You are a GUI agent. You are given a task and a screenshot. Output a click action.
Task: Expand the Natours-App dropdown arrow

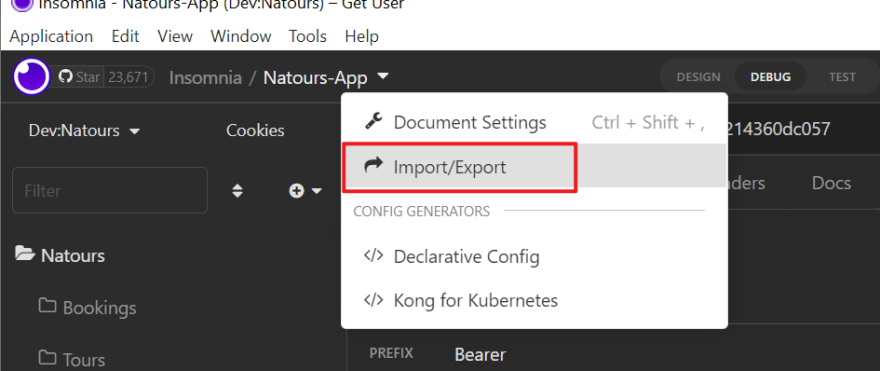point(383,76)
